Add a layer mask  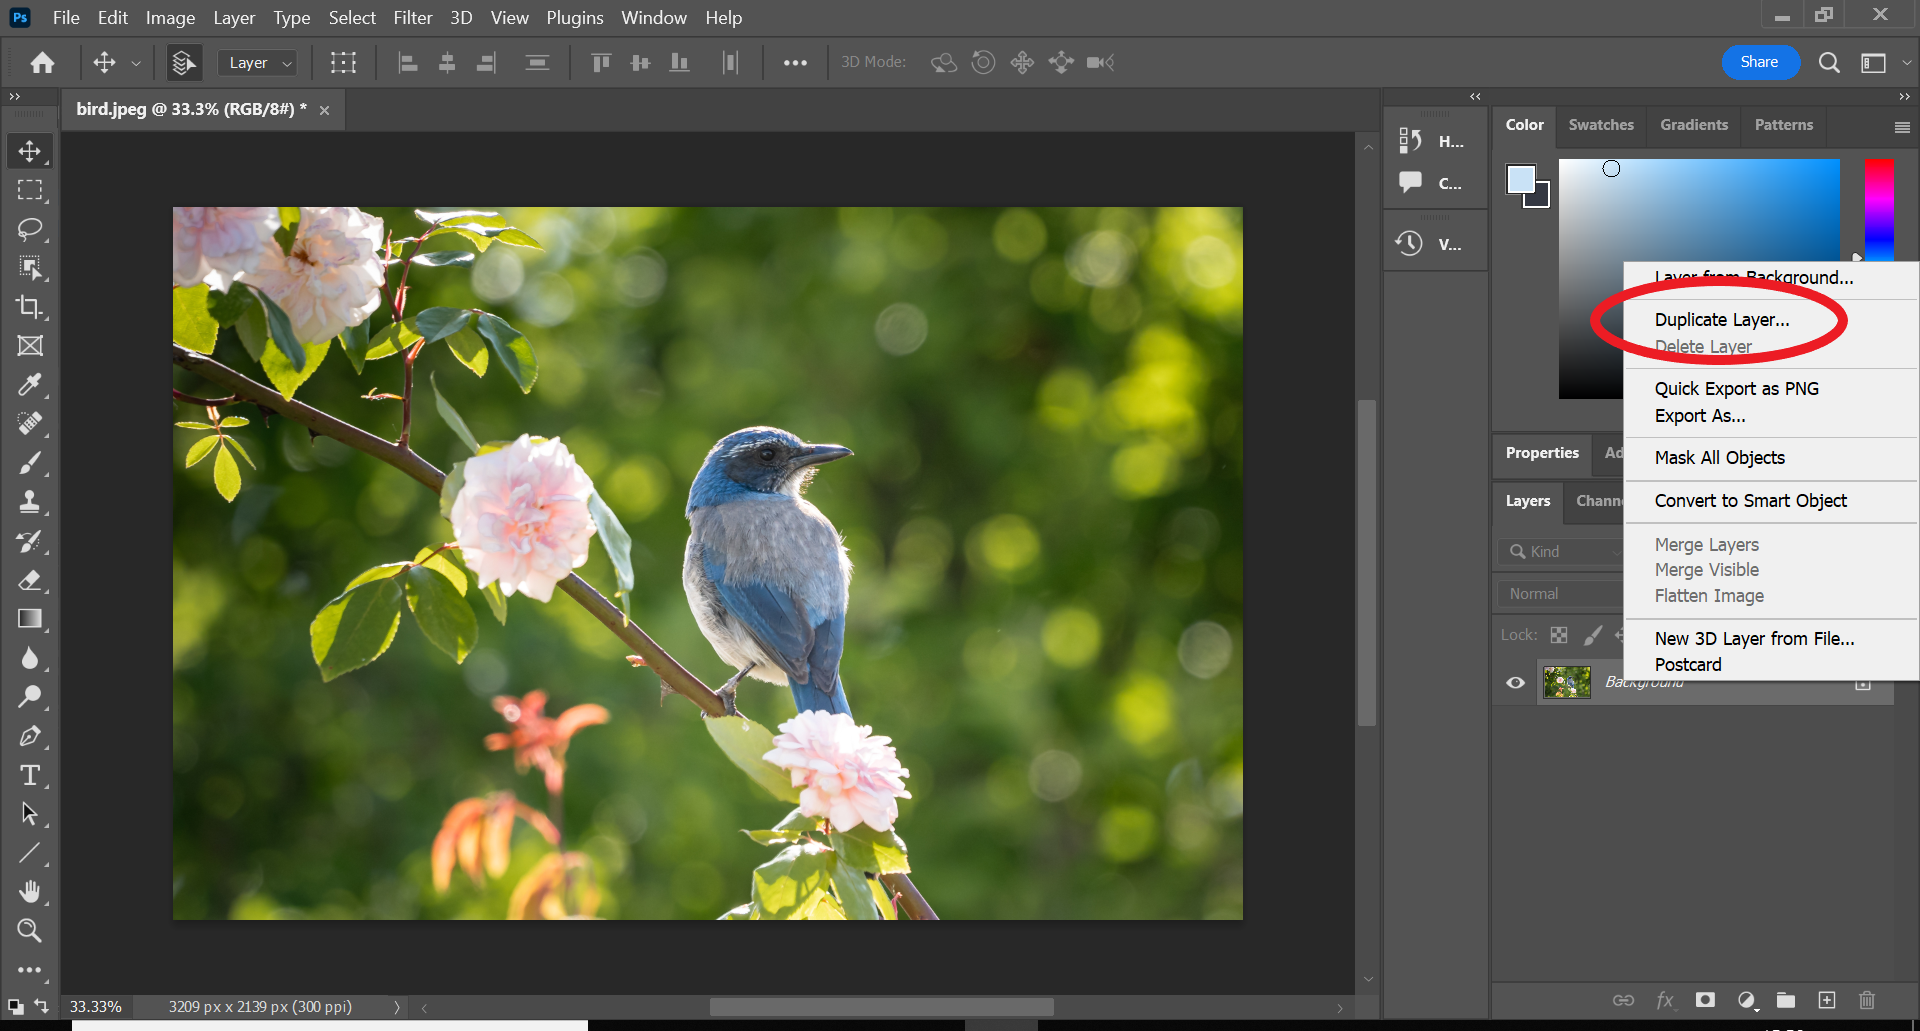1705,1000
